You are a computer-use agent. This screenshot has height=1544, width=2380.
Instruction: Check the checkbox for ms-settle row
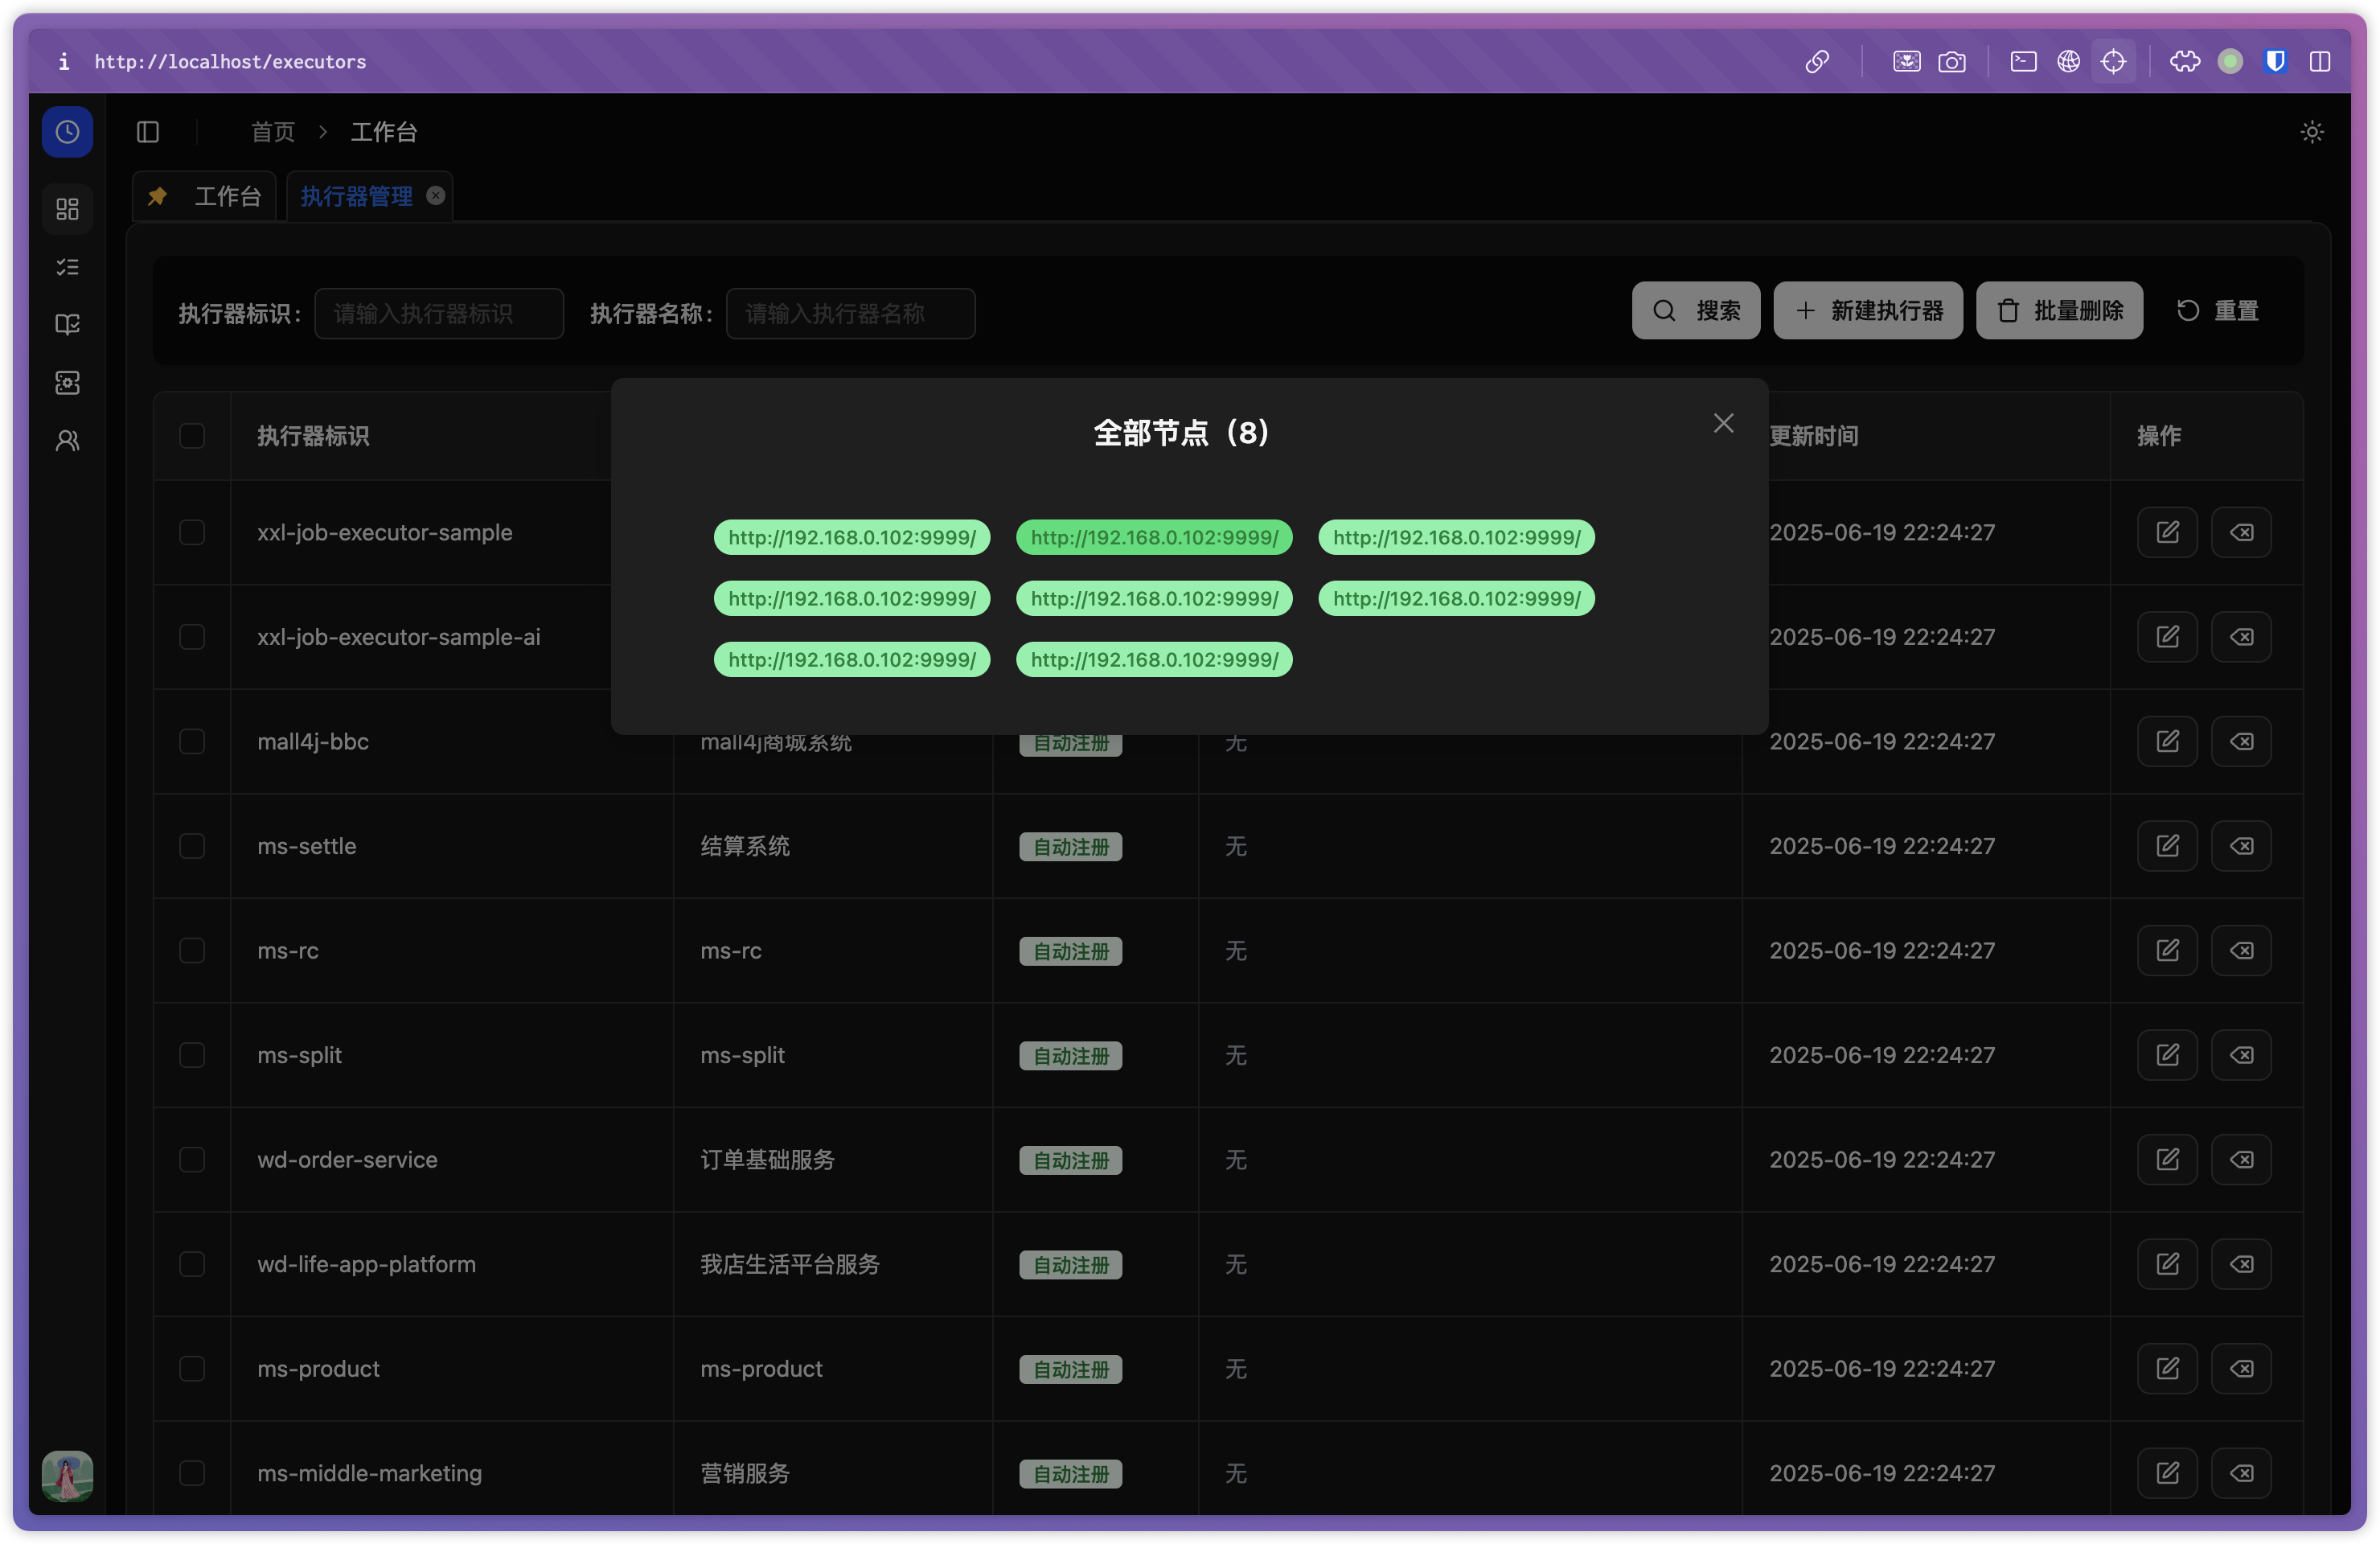point(191,846)
